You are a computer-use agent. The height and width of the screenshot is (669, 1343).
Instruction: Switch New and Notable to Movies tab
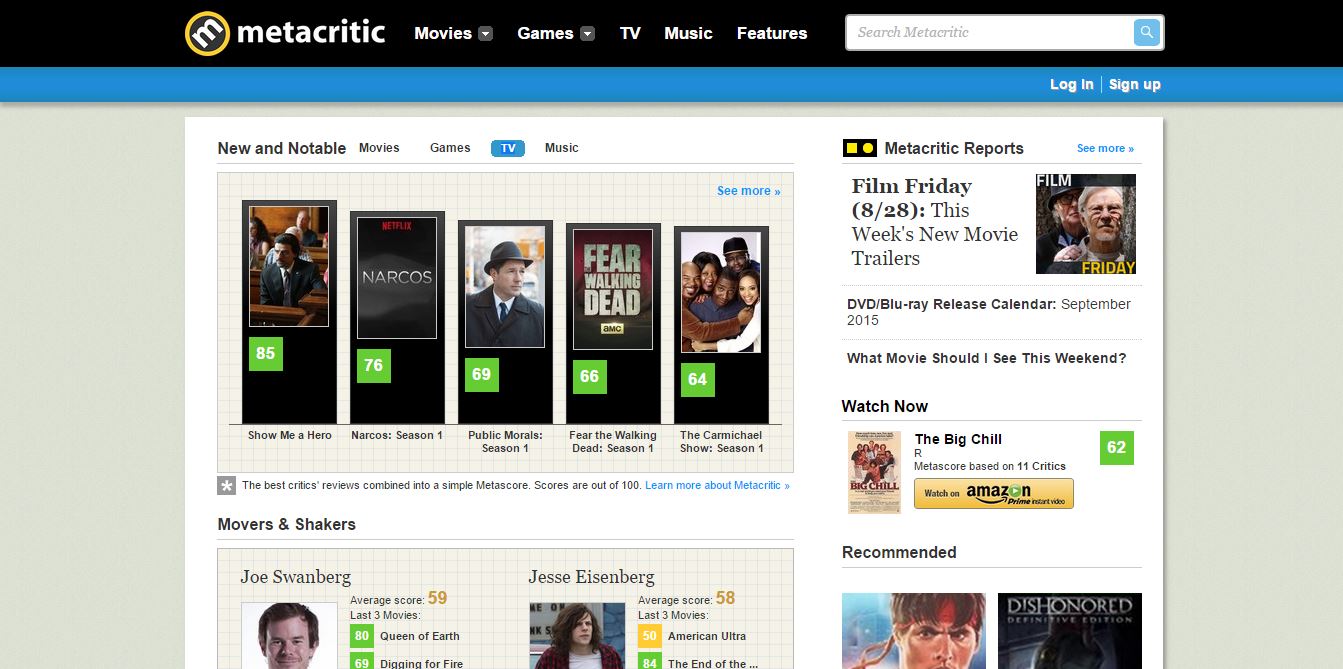click(x=379, y=148)
